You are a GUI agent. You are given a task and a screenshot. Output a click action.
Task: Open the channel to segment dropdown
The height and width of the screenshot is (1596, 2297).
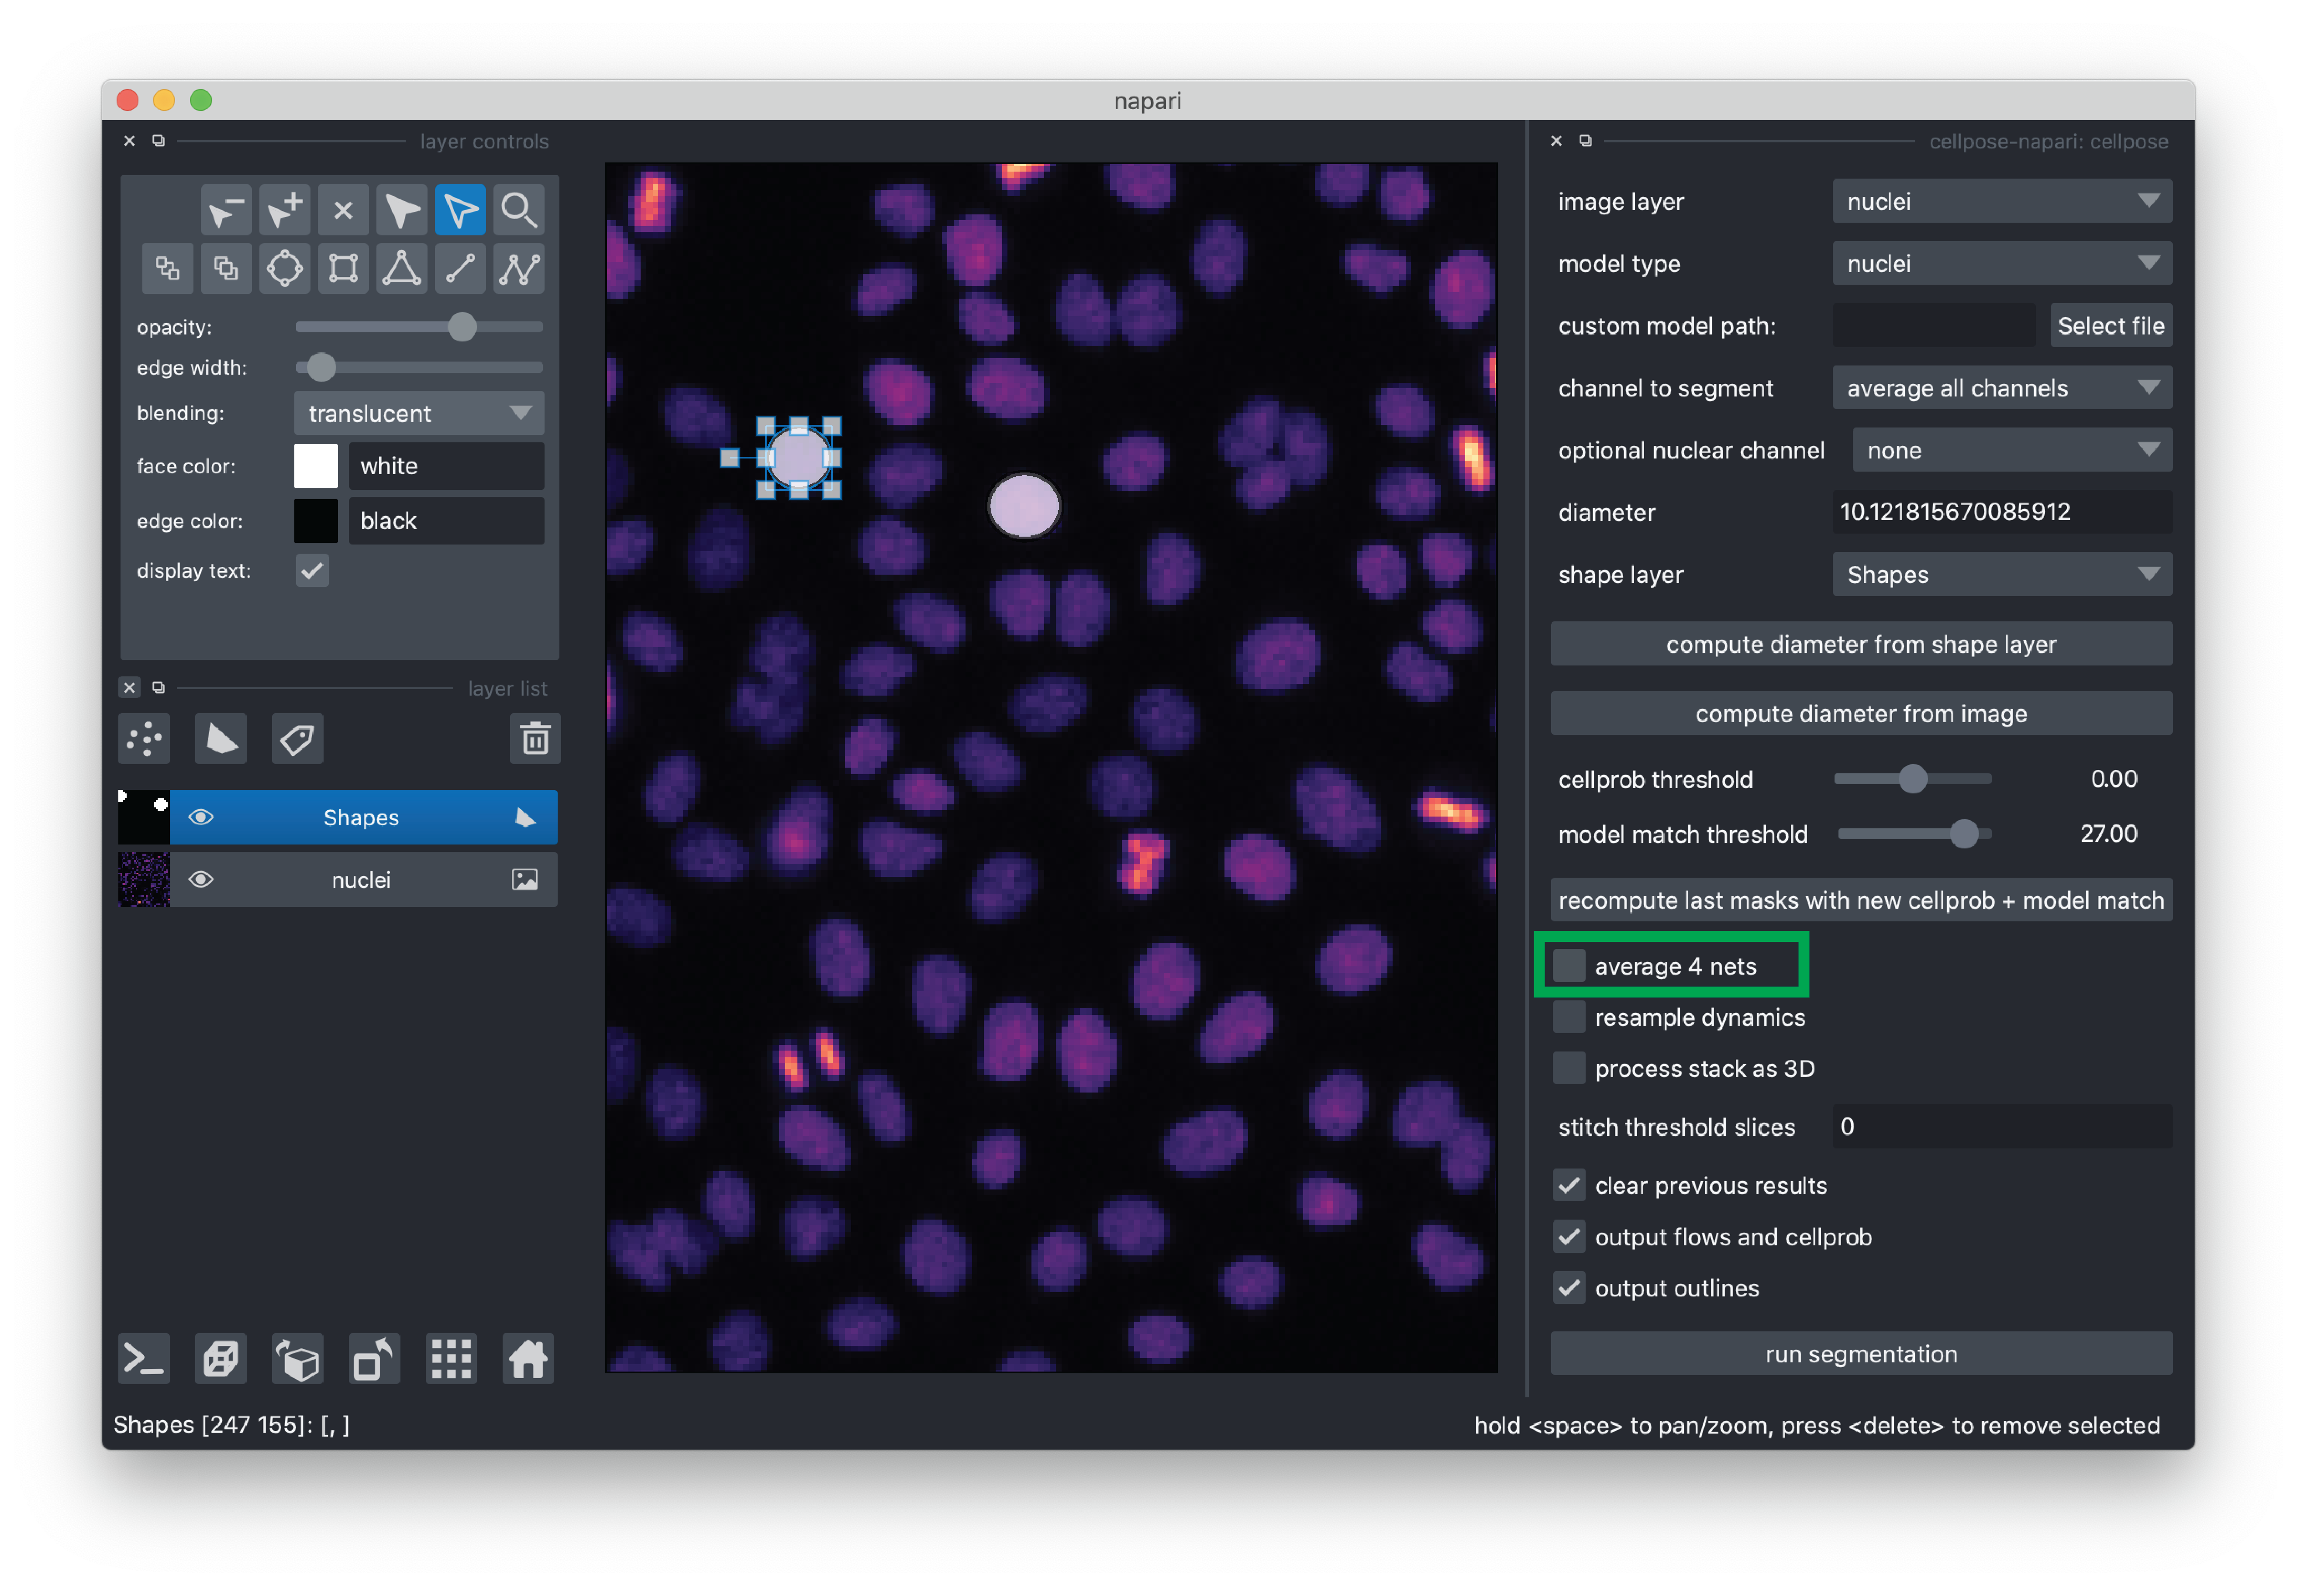pos(2000,388)
